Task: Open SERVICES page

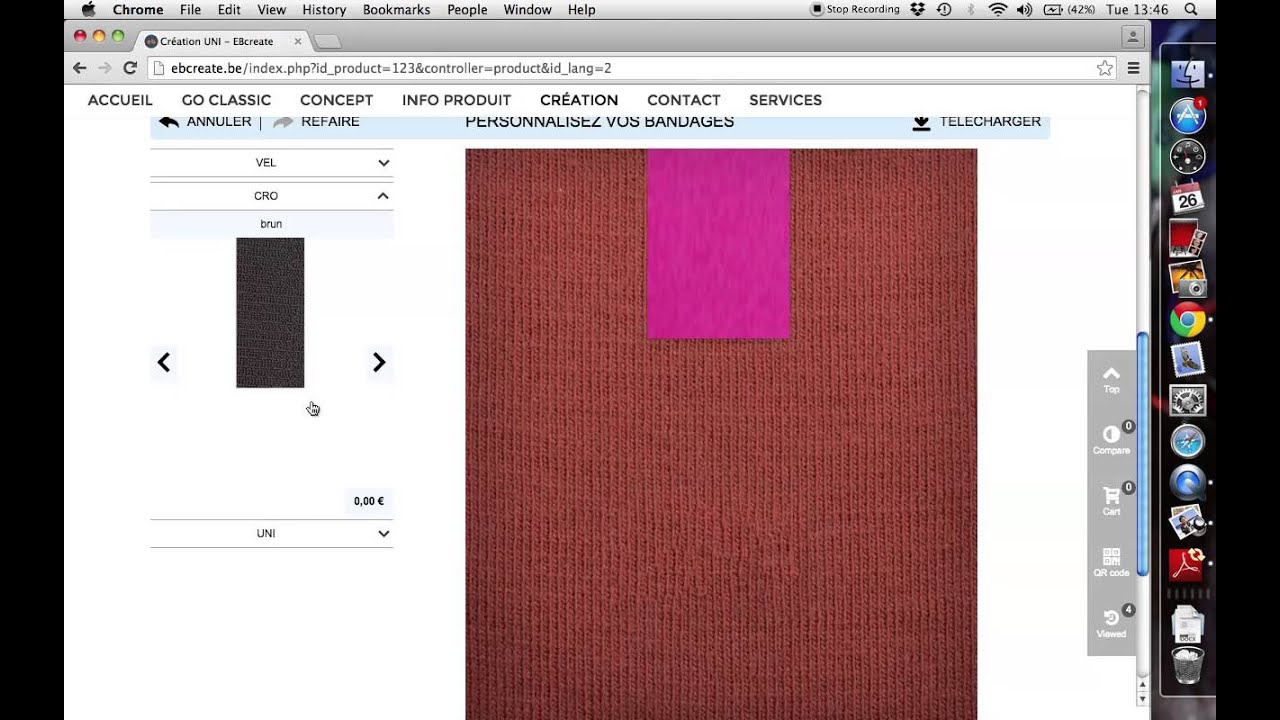Action: tap(785, 100)
